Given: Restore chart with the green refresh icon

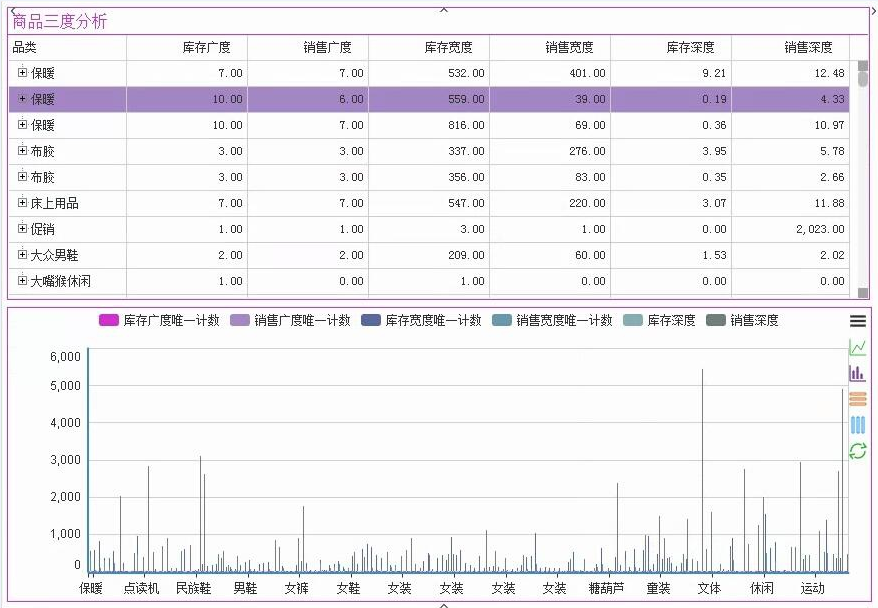Looking at the screenshot, I should 858,451.
